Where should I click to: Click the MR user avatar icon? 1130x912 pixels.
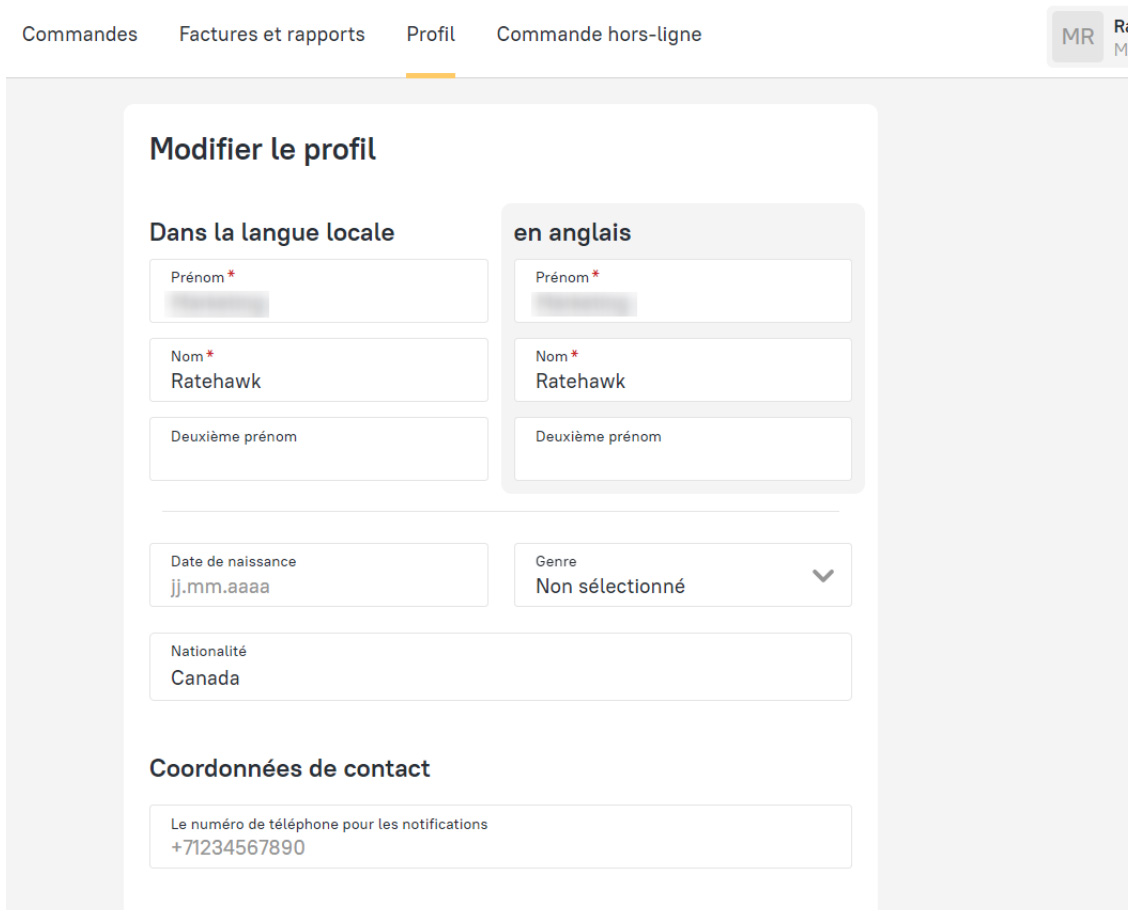pos(1077,38)
